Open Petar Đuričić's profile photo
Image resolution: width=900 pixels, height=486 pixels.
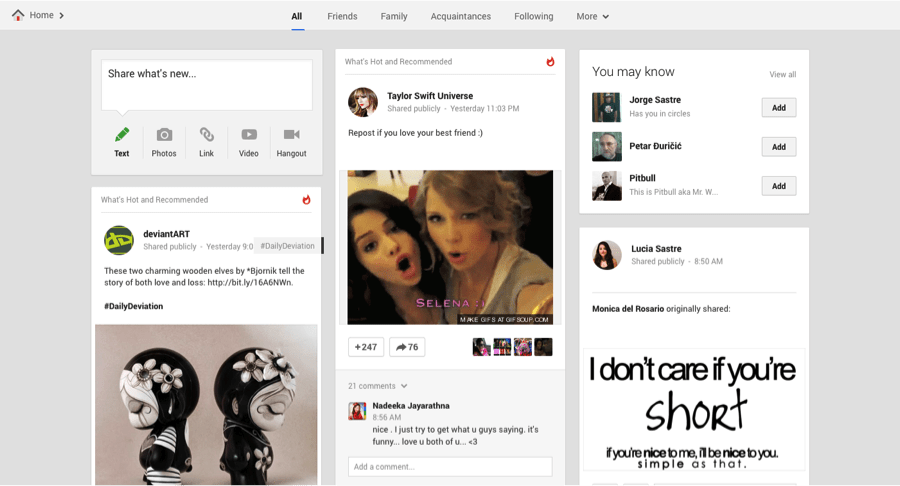point(607,146)
